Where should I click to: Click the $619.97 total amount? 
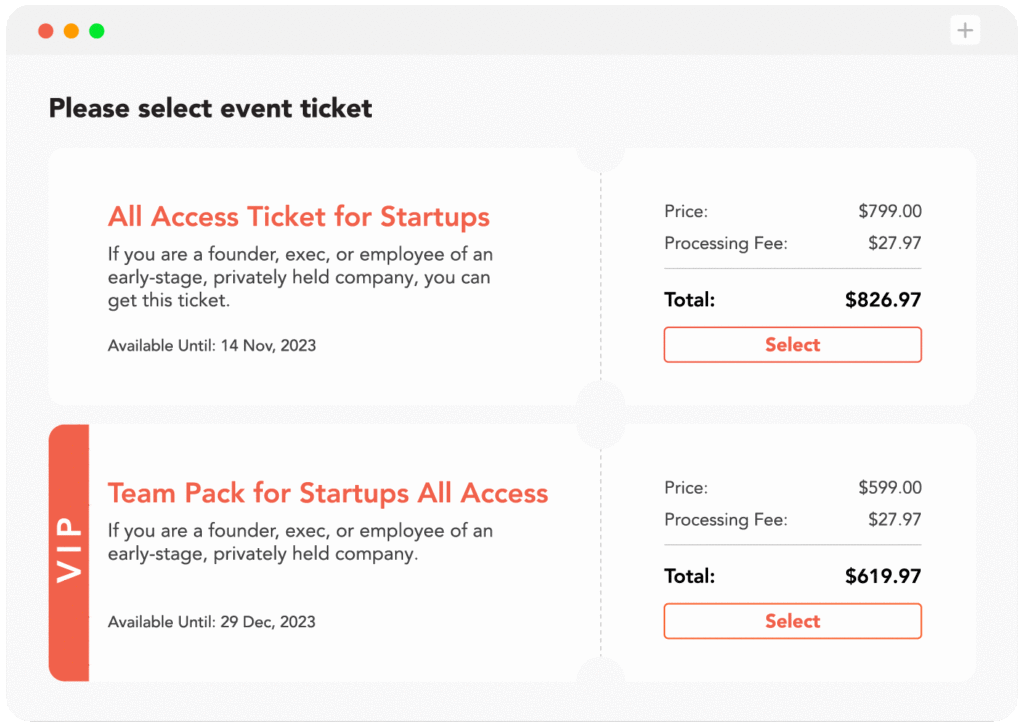point(886,576)
